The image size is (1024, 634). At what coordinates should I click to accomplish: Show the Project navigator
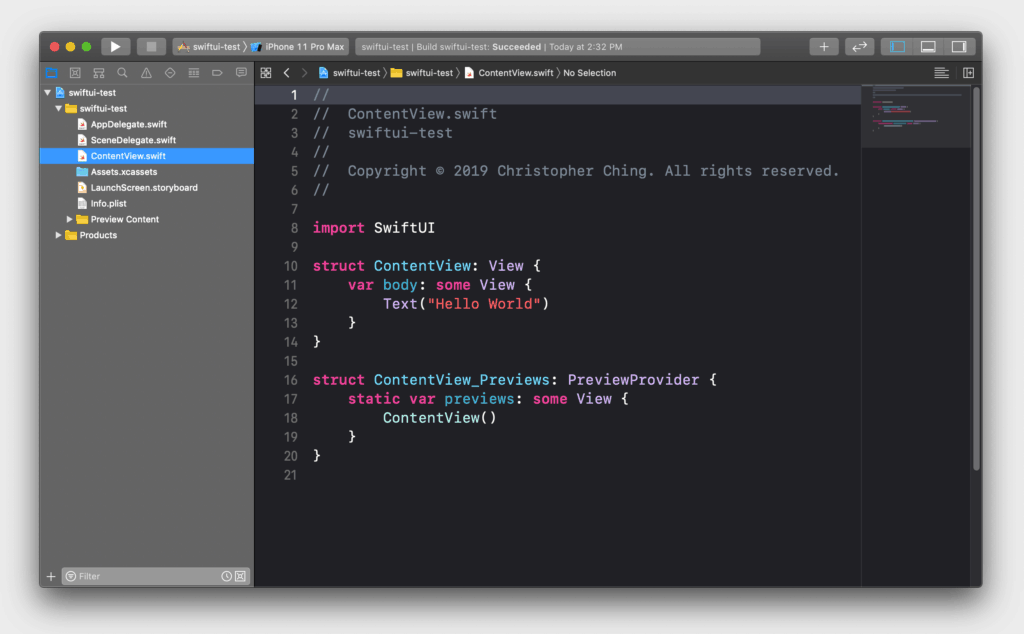pos(52,72)
